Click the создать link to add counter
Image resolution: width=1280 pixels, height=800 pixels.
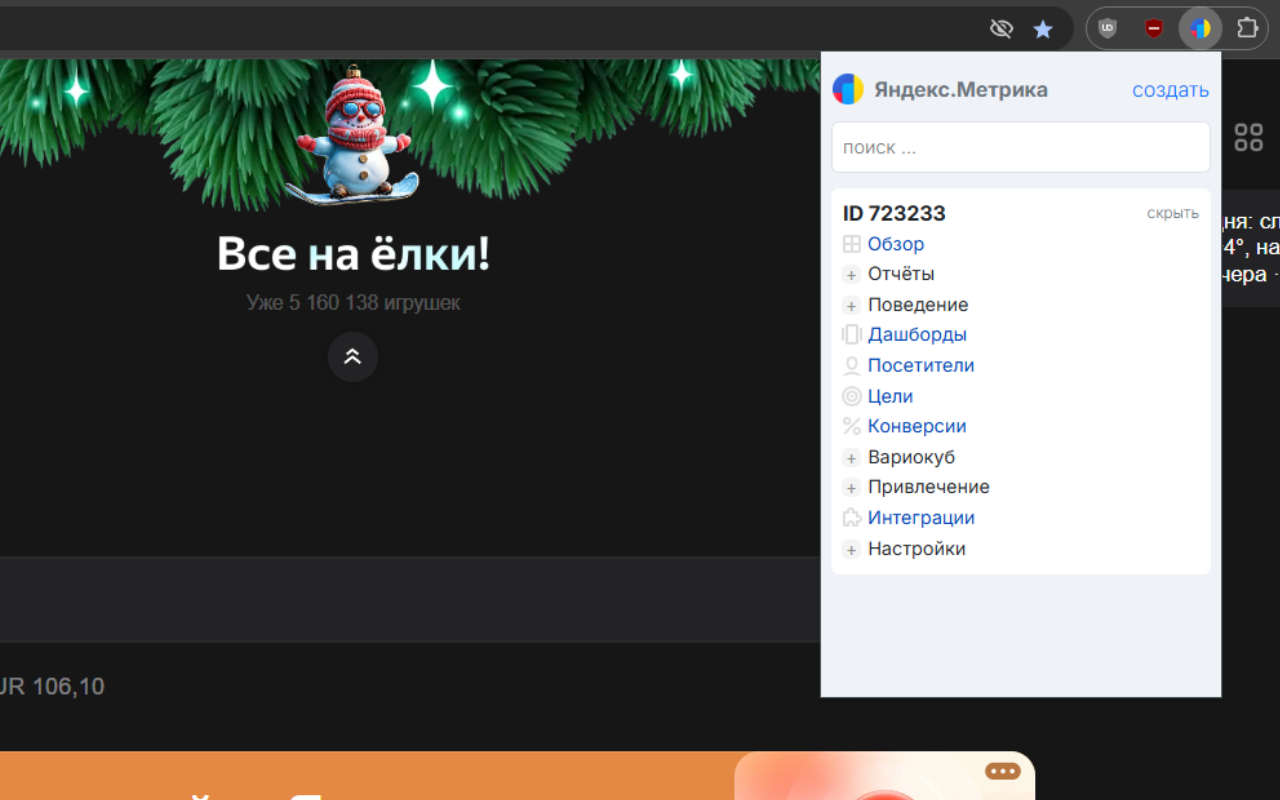(1170, 90)
